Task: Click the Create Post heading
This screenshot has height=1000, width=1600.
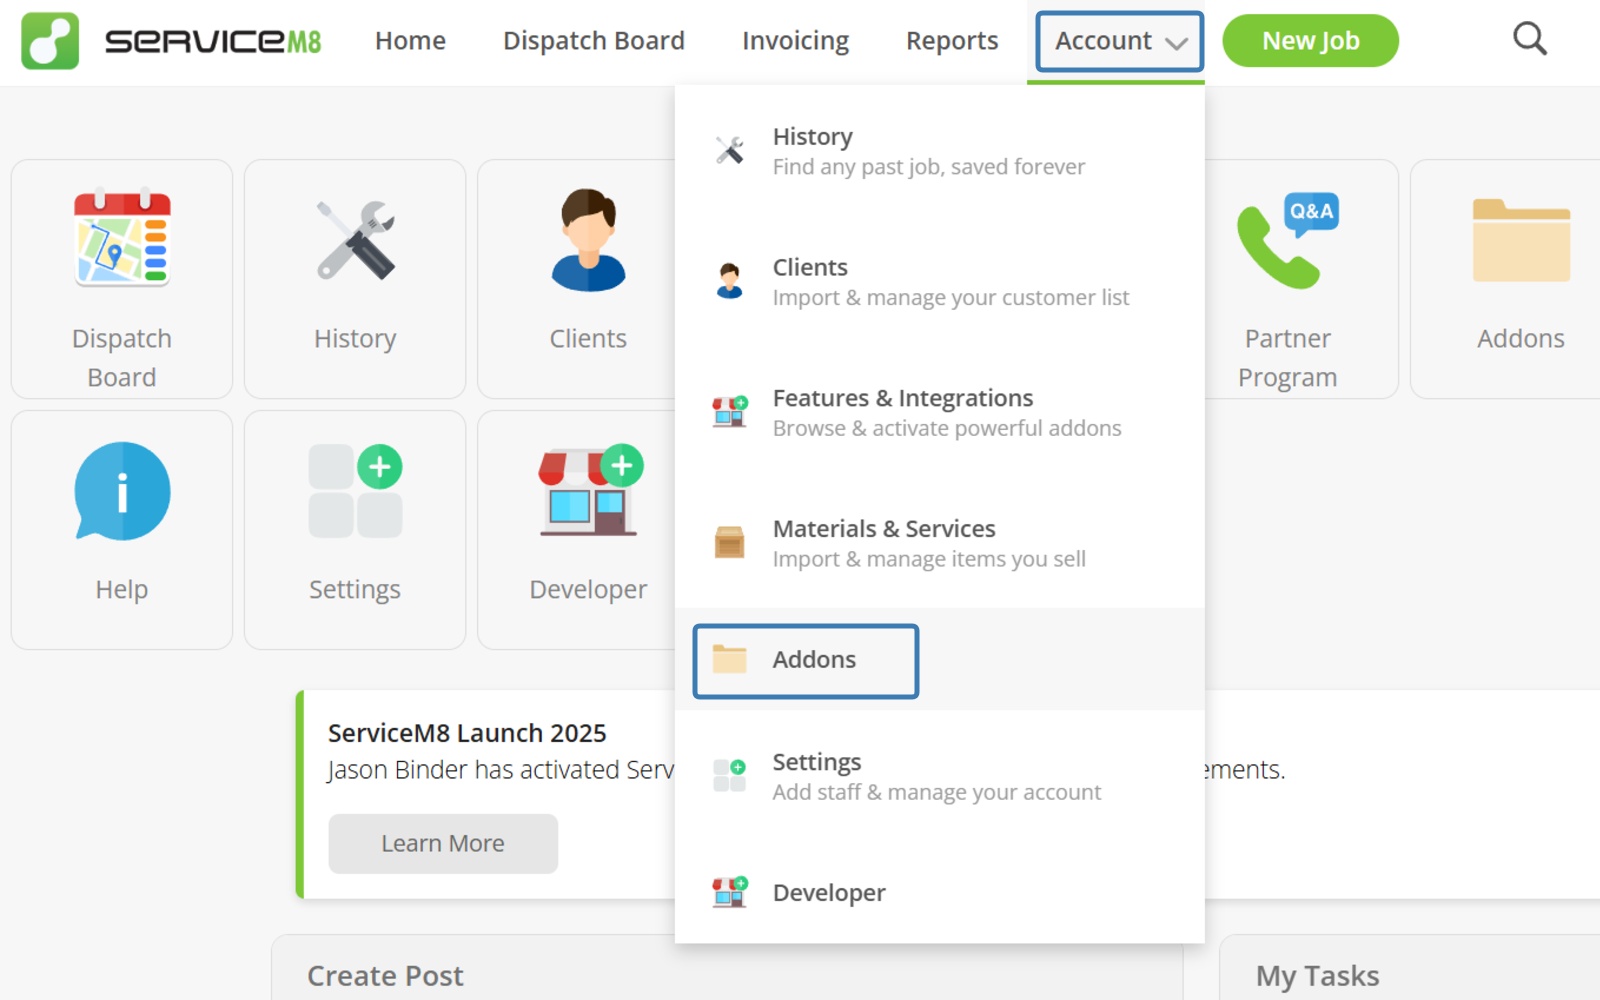Action: click(x=385, y=975)
